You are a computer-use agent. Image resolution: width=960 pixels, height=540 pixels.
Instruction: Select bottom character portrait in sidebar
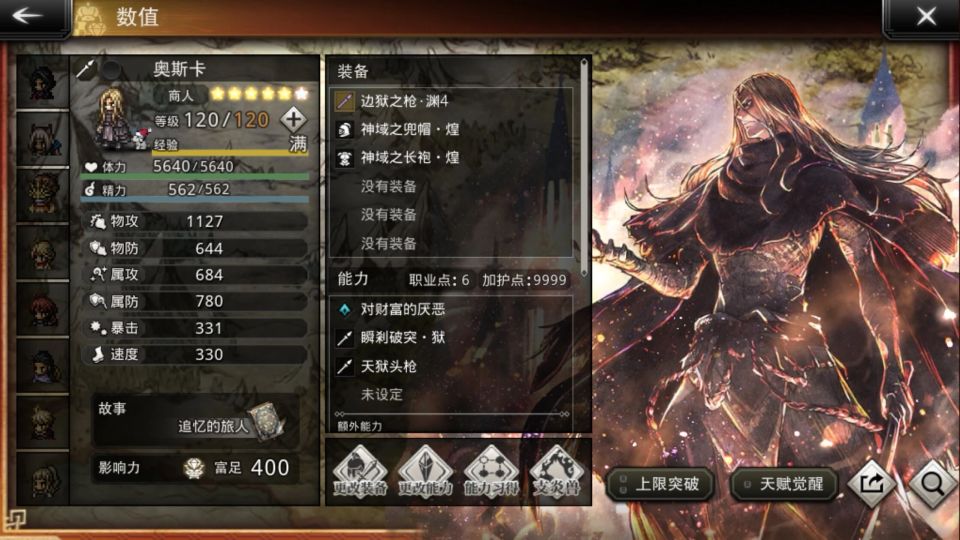(x=42, y=478)
